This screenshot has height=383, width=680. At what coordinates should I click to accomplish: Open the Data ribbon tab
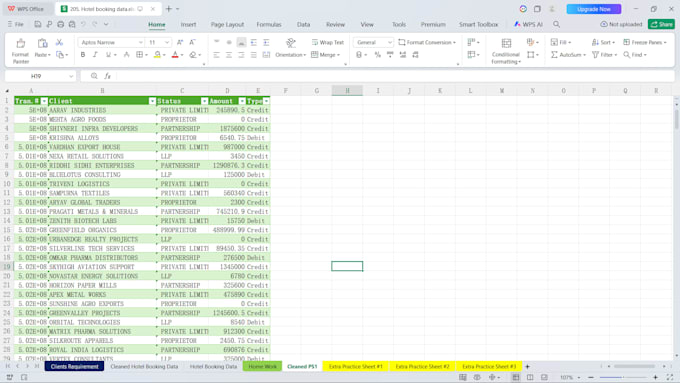coord(303,24)
